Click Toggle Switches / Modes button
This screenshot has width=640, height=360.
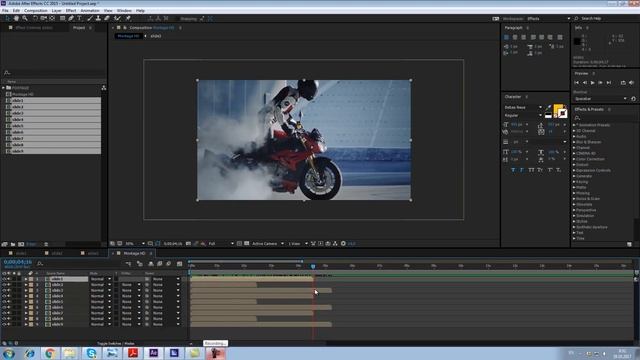(116, 344)
